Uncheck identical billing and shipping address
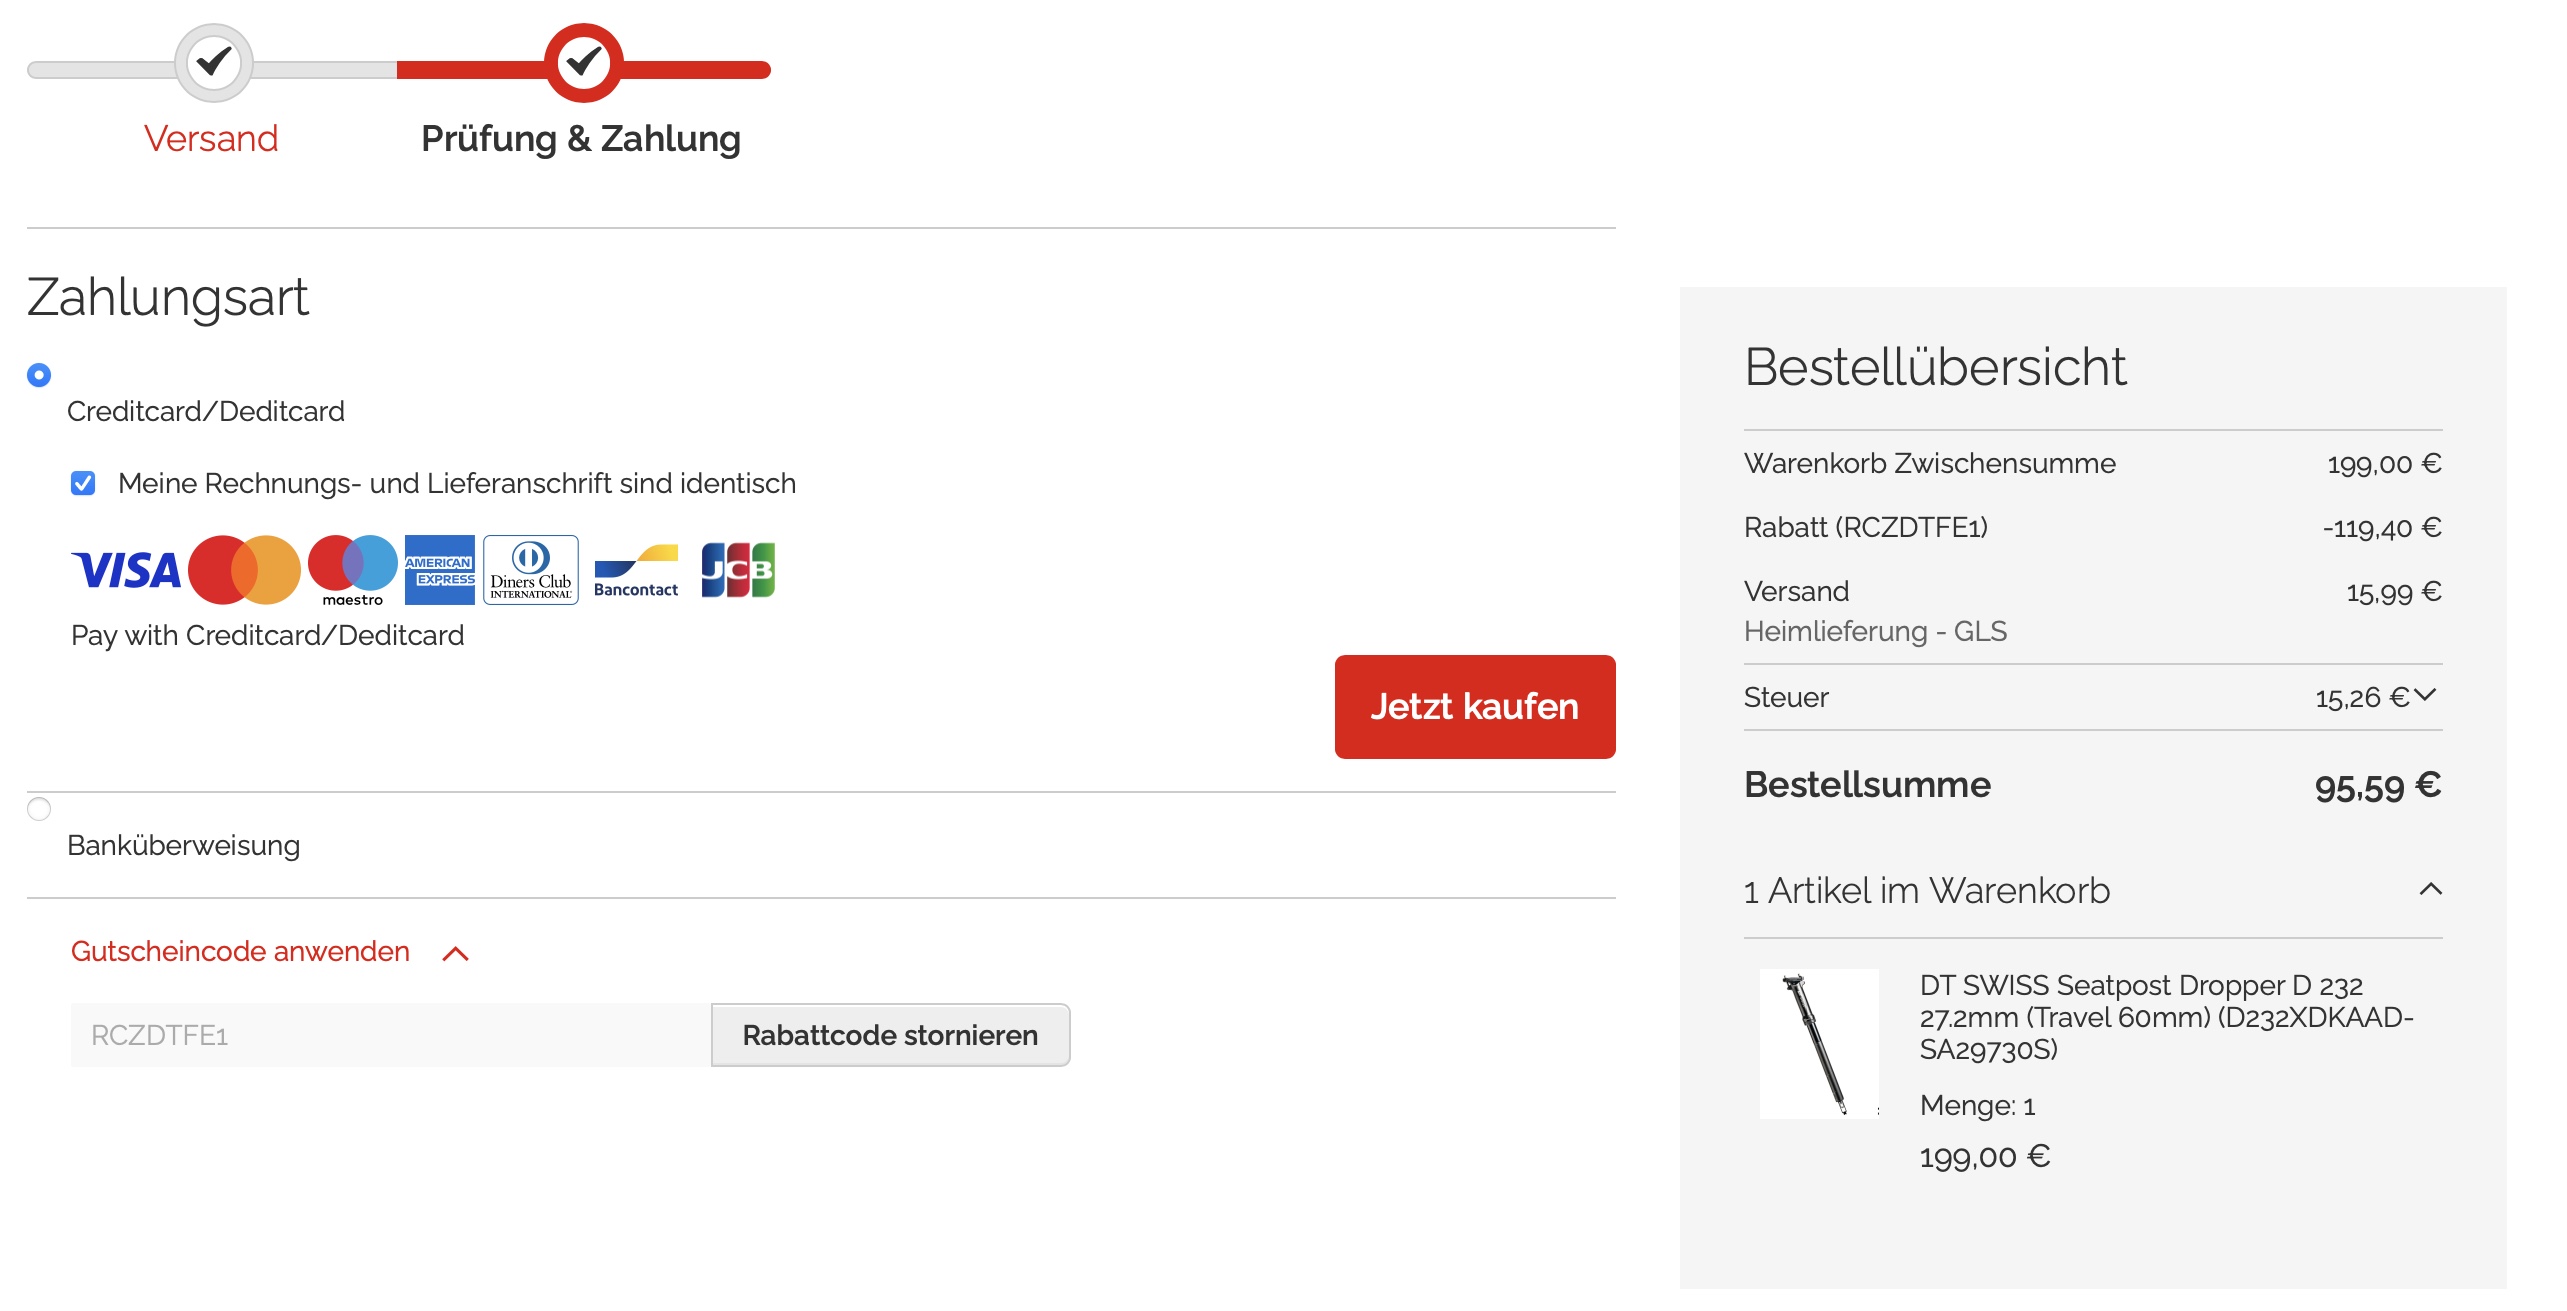Image resolution: width=2567 pixels, height=1311 pixels. click(83, 484)
